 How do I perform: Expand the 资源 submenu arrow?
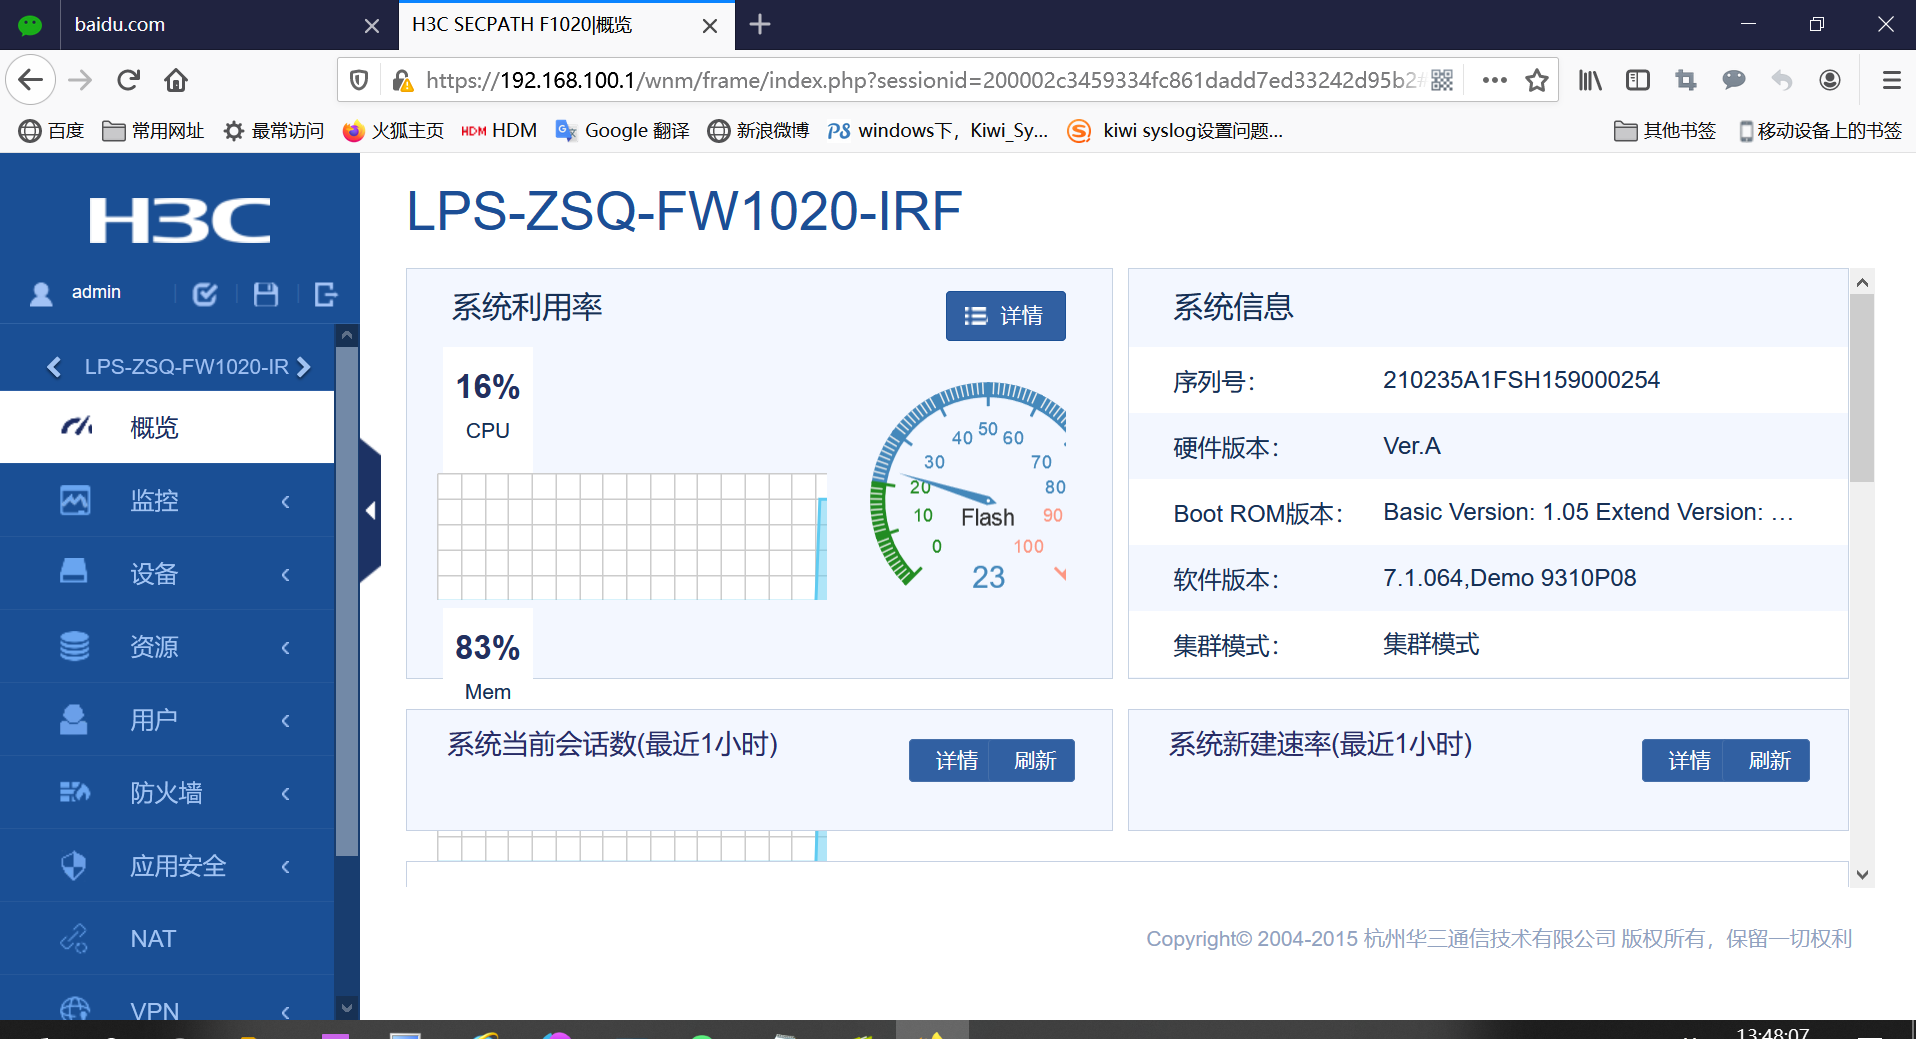pyautogui.click(x=286, y=647)
